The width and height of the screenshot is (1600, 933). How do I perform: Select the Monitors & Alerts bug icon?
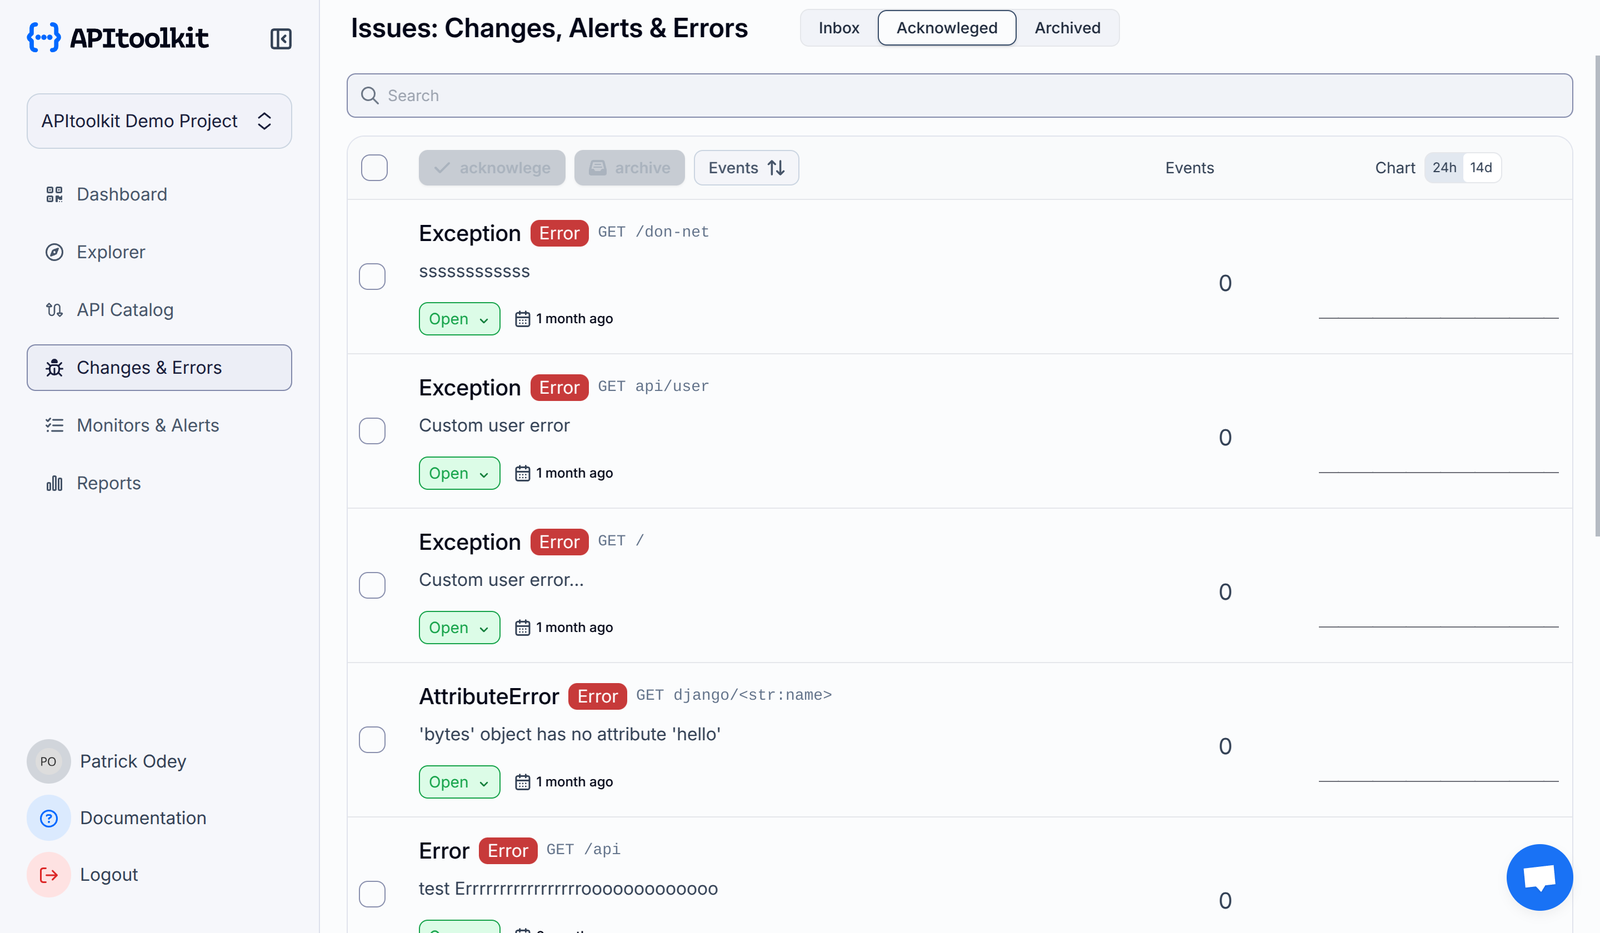55,425
